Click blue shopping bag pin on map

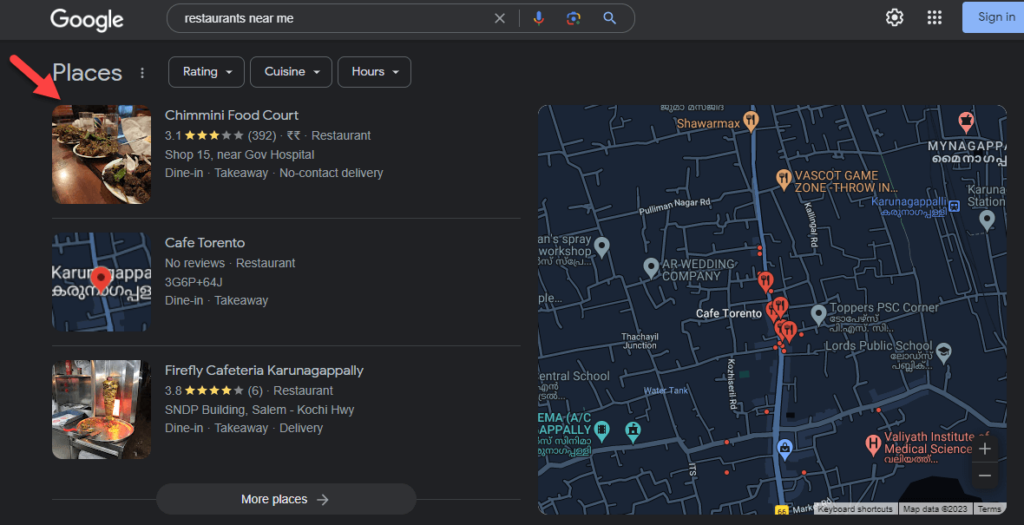click(x=784, y=448)
